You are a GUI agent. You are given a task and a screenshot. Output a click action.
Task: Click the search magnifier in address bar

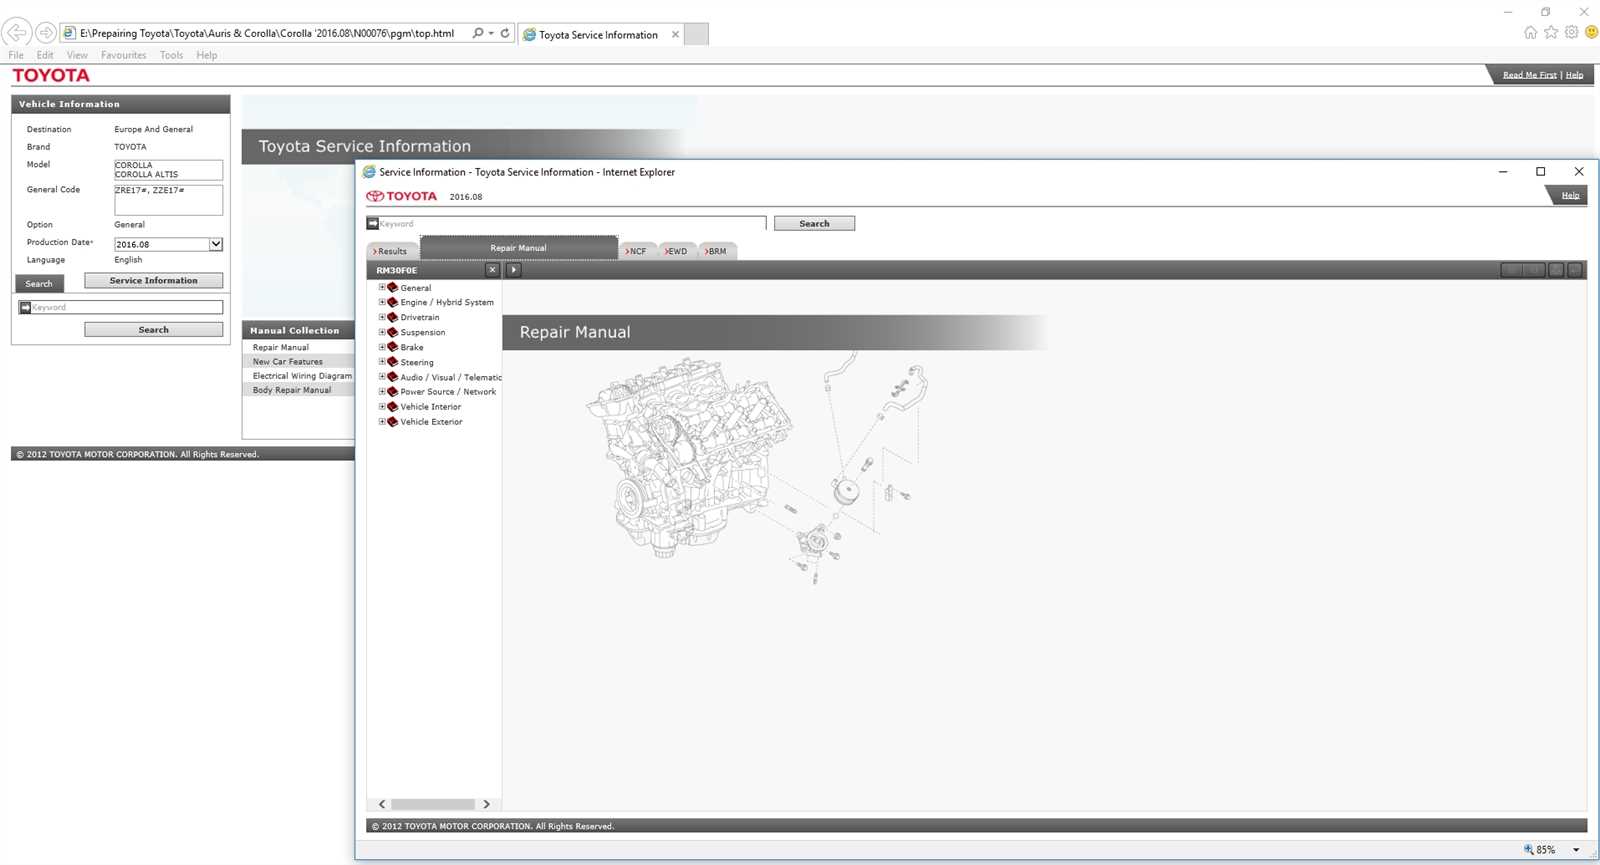(x=478, y=33)
